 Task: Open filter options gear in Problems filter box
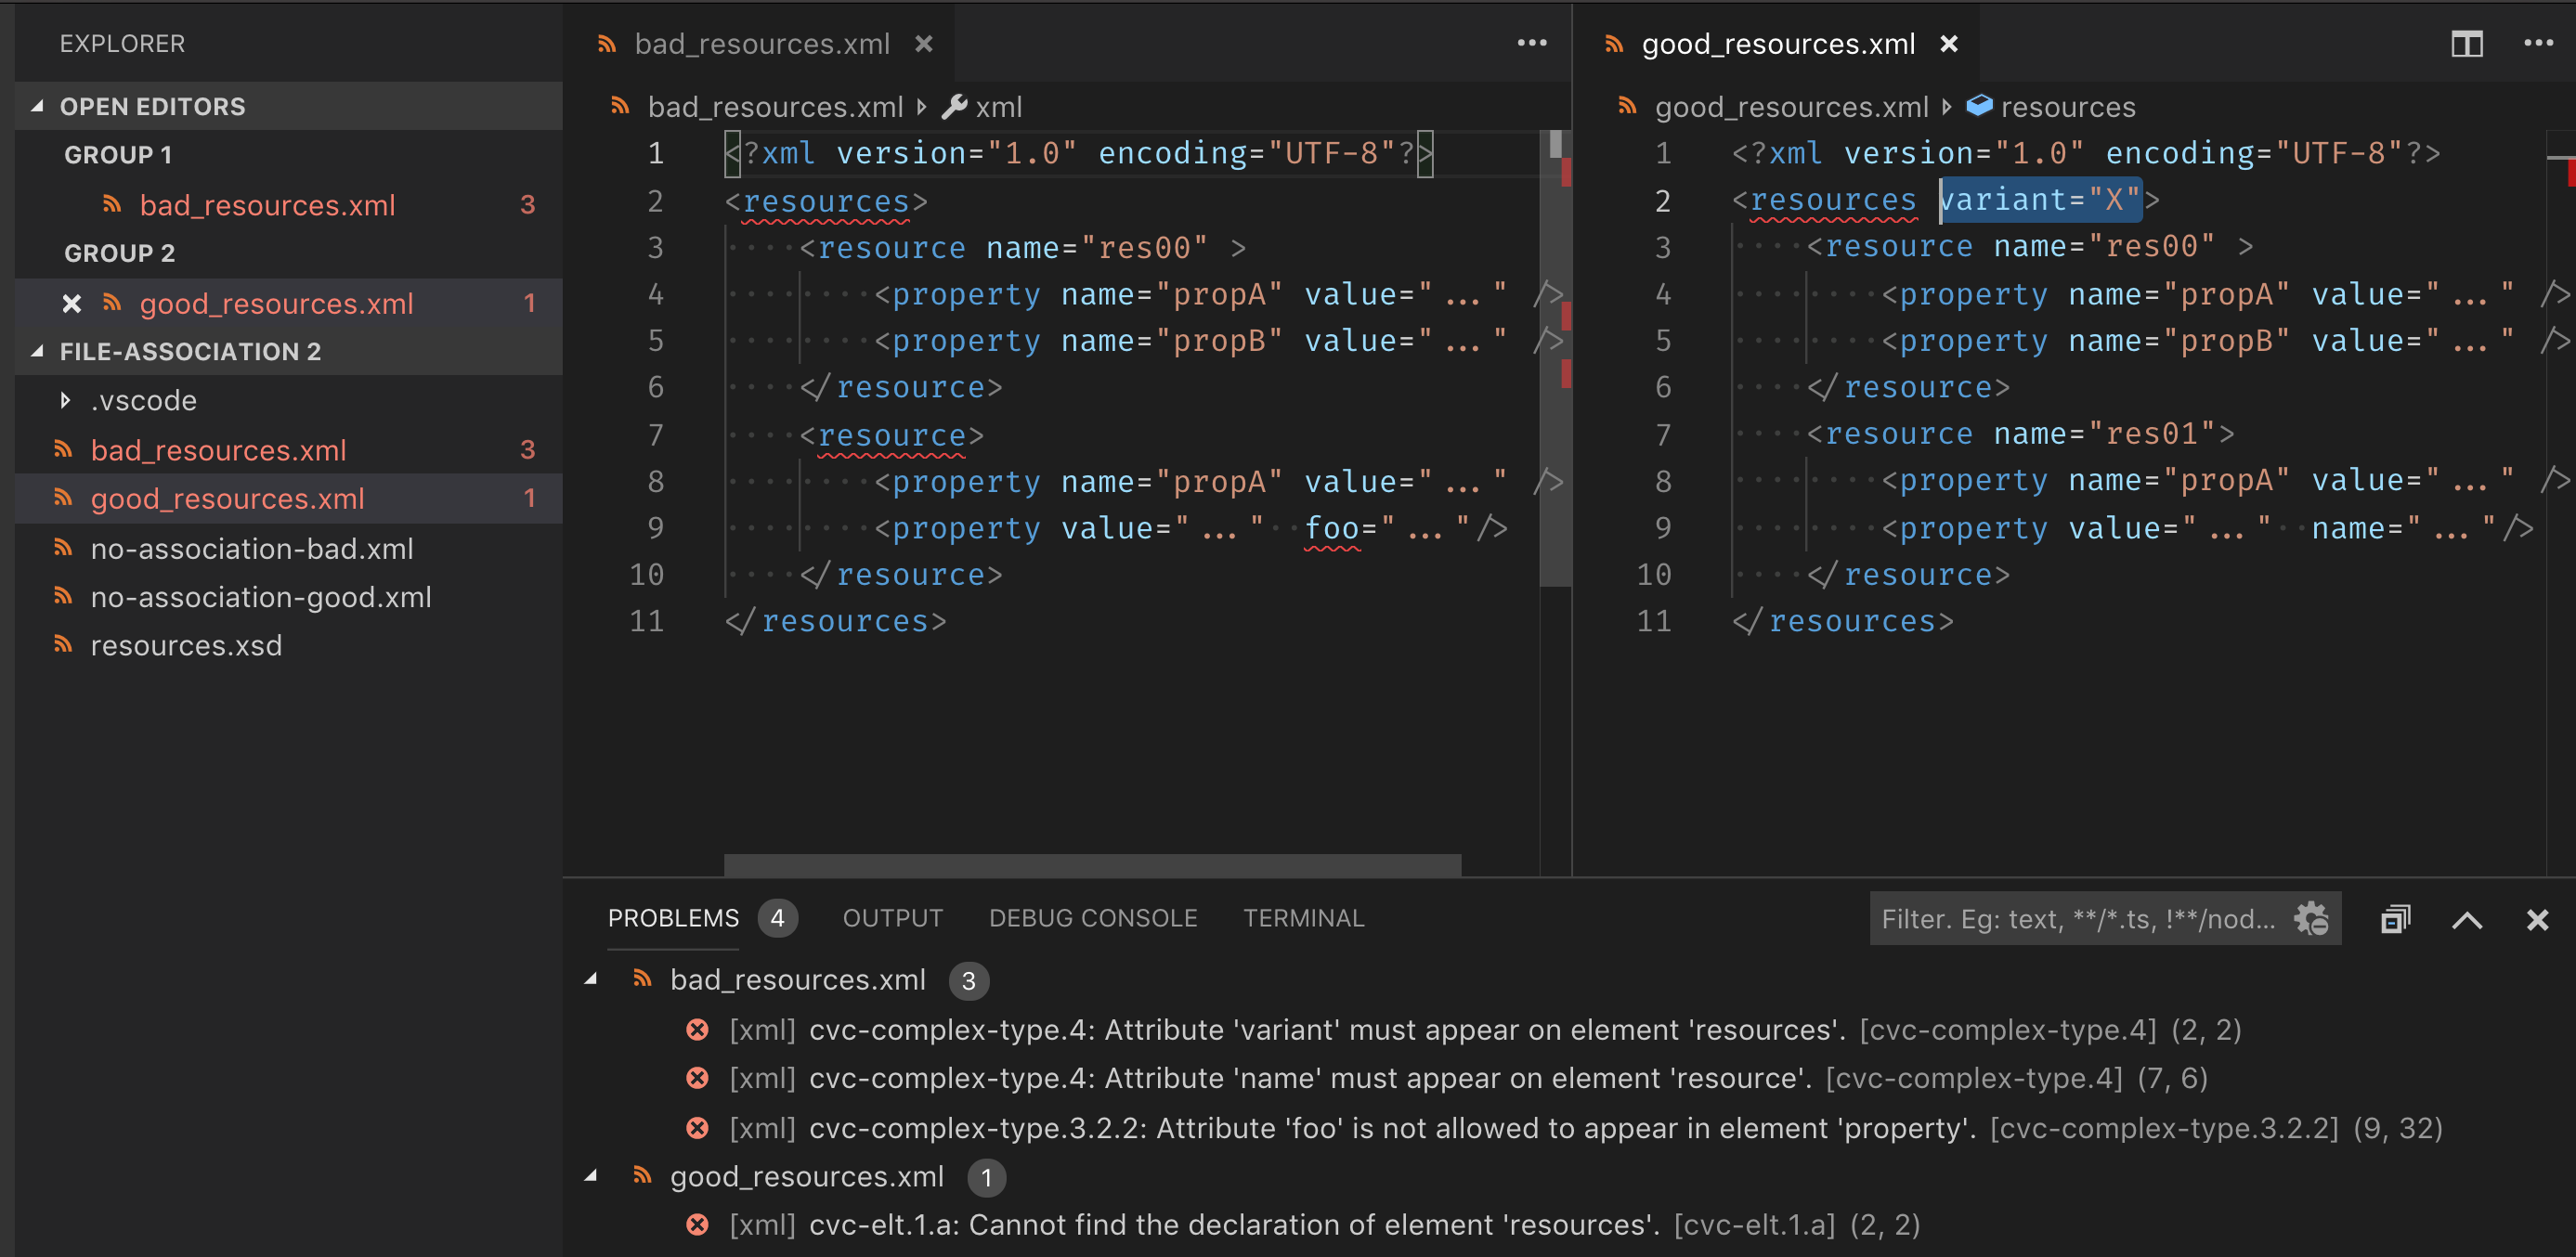pyautogui.click(x=2312, y=918)
